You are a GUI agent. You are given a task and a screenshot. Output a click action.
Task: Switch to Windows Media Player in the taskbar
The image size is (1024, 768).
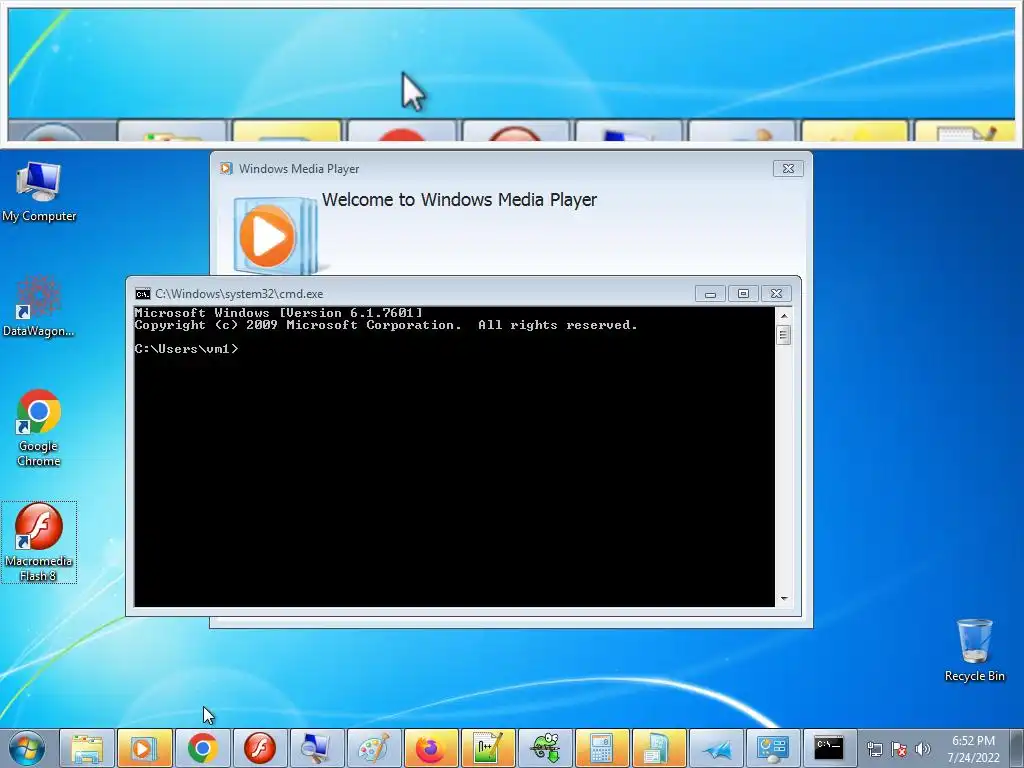145,748
